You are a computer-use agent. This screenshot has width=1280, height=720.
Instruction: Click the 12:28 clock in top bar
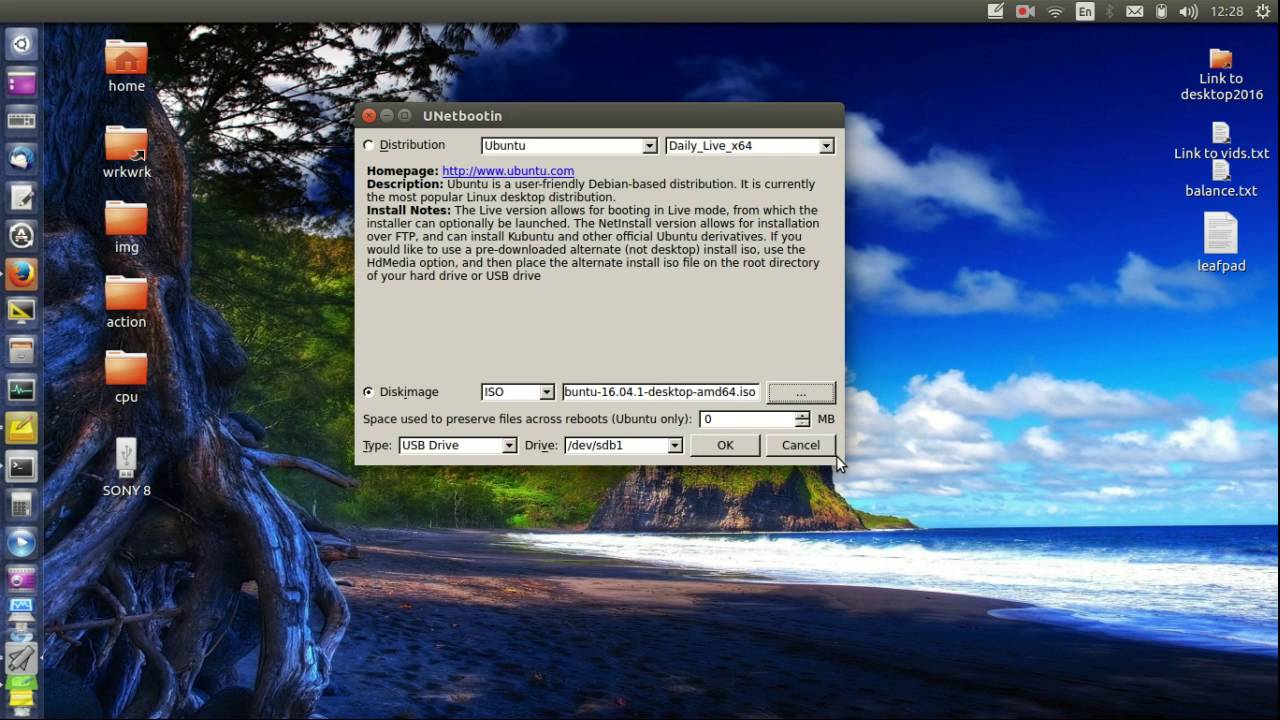(1226, 12)
